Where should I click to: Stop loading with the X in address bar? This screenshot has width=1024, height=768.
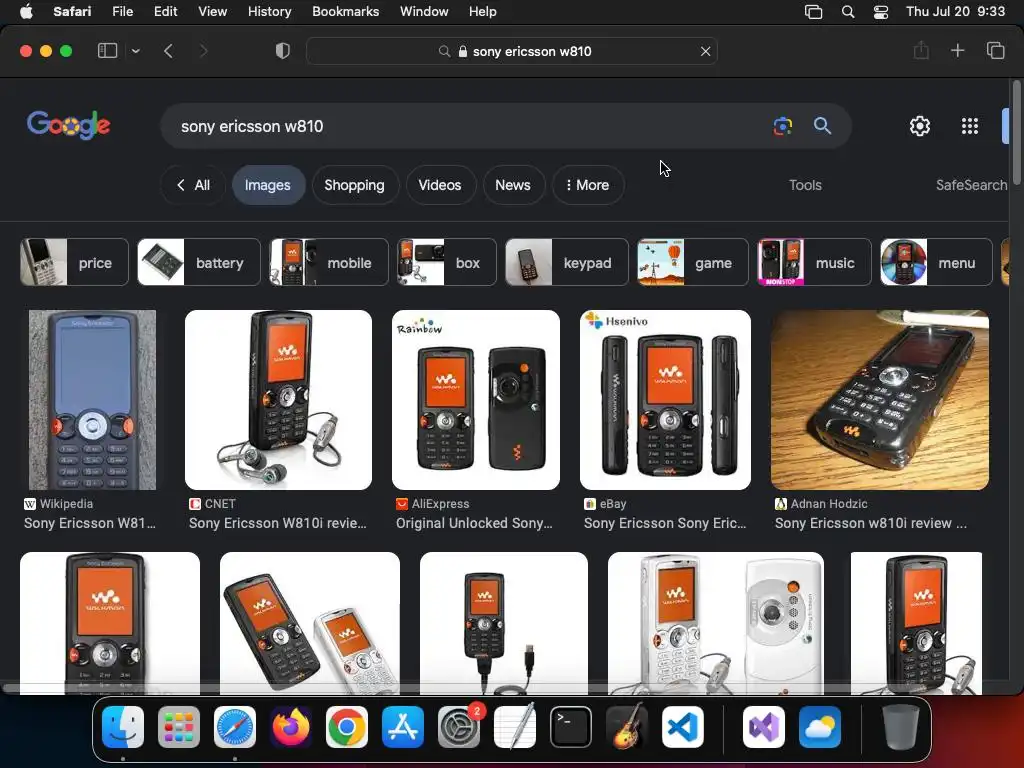705,51
